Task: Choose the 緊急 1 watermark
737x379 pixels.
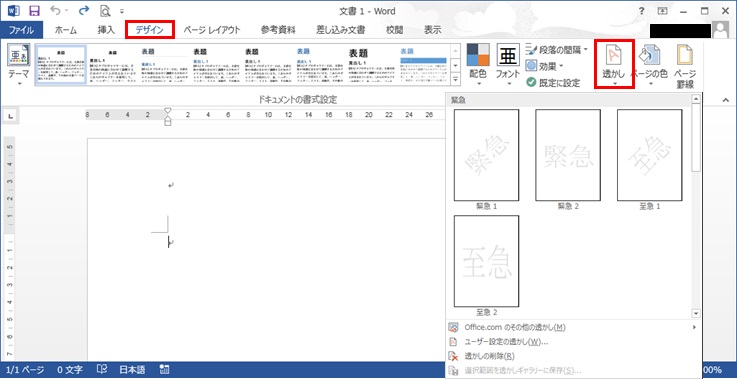Action: (486, 160)
